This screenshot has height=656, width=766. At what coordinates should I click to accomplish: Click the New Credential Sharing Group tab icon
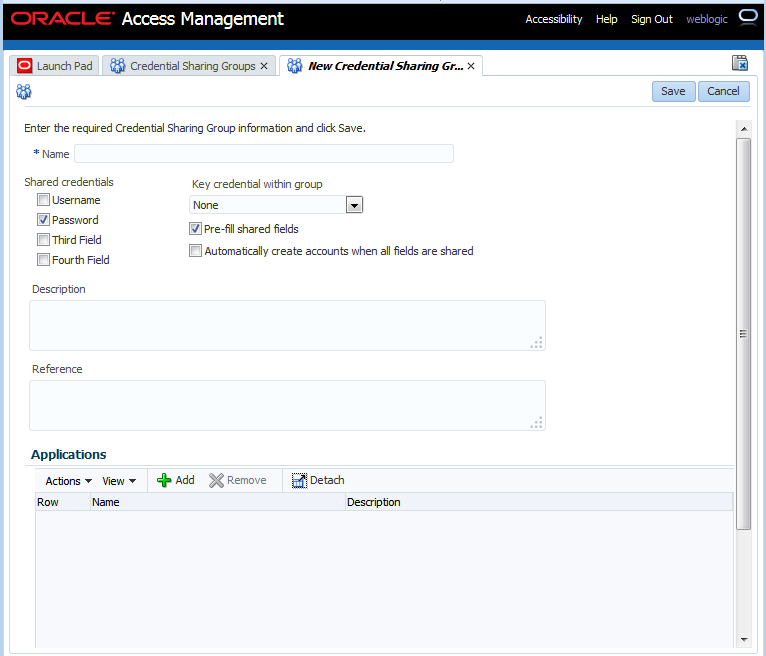295,65
